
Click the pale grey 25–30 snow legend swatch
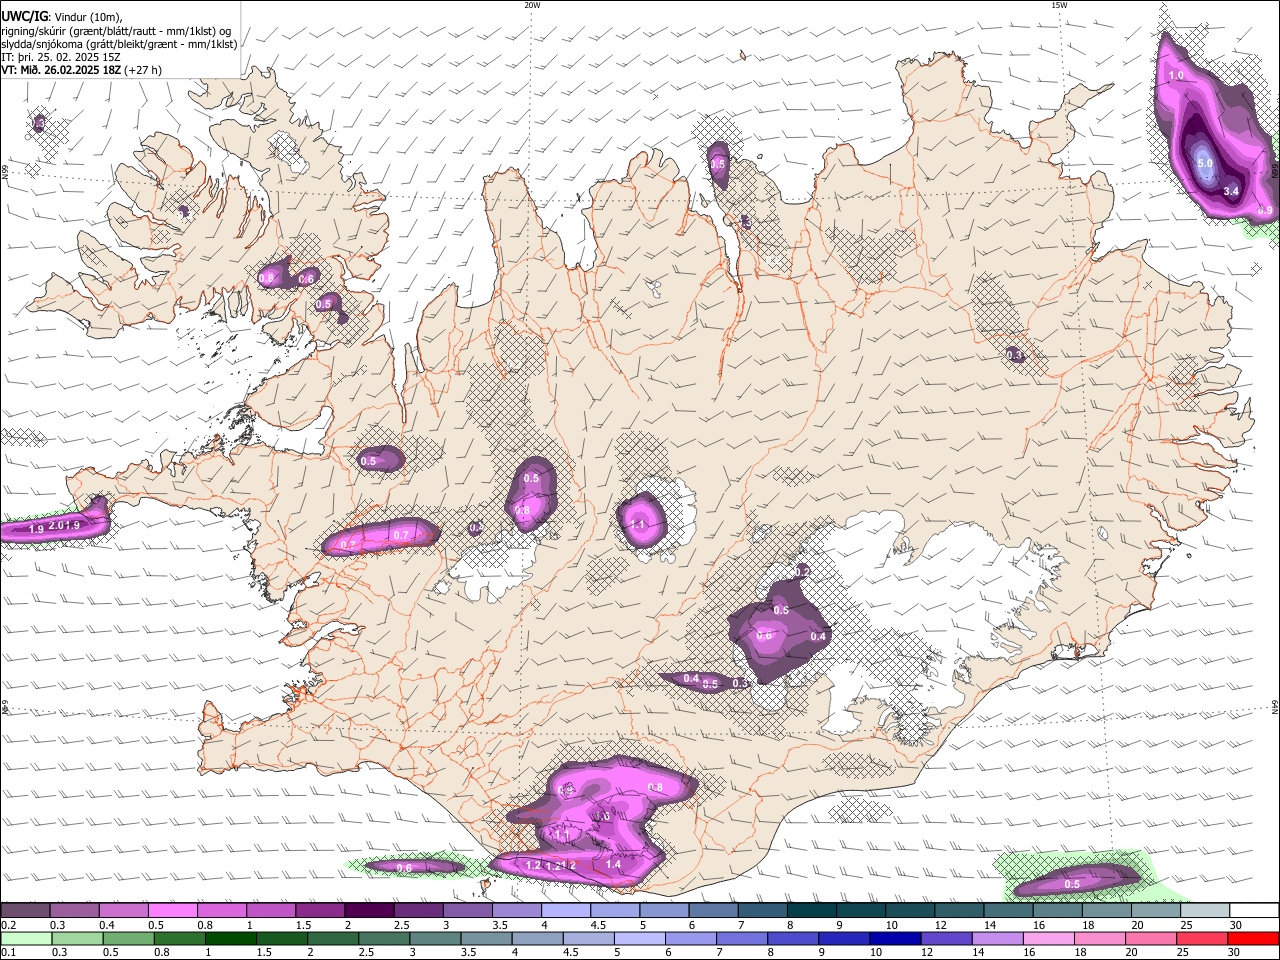tap(1206, 911)
